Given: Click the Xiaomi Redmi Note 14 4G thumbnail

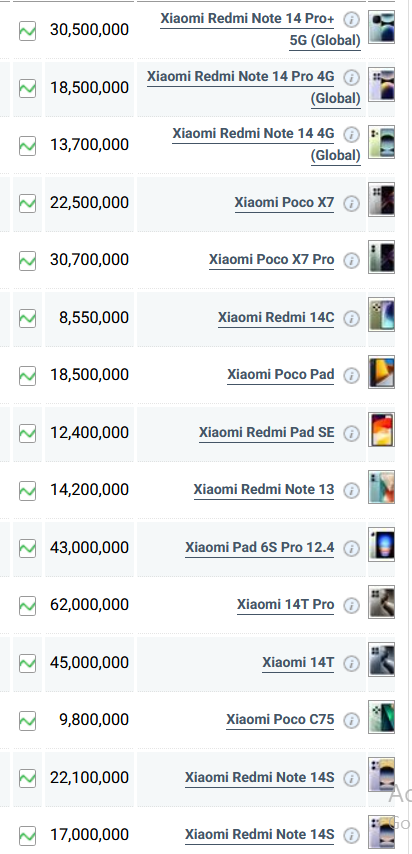Looking at the screenshot, I should pos(381,143).
